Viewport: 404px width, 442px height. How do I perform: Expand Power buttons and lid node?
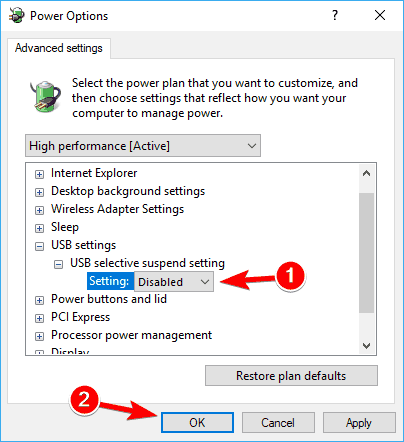(39, 300)
